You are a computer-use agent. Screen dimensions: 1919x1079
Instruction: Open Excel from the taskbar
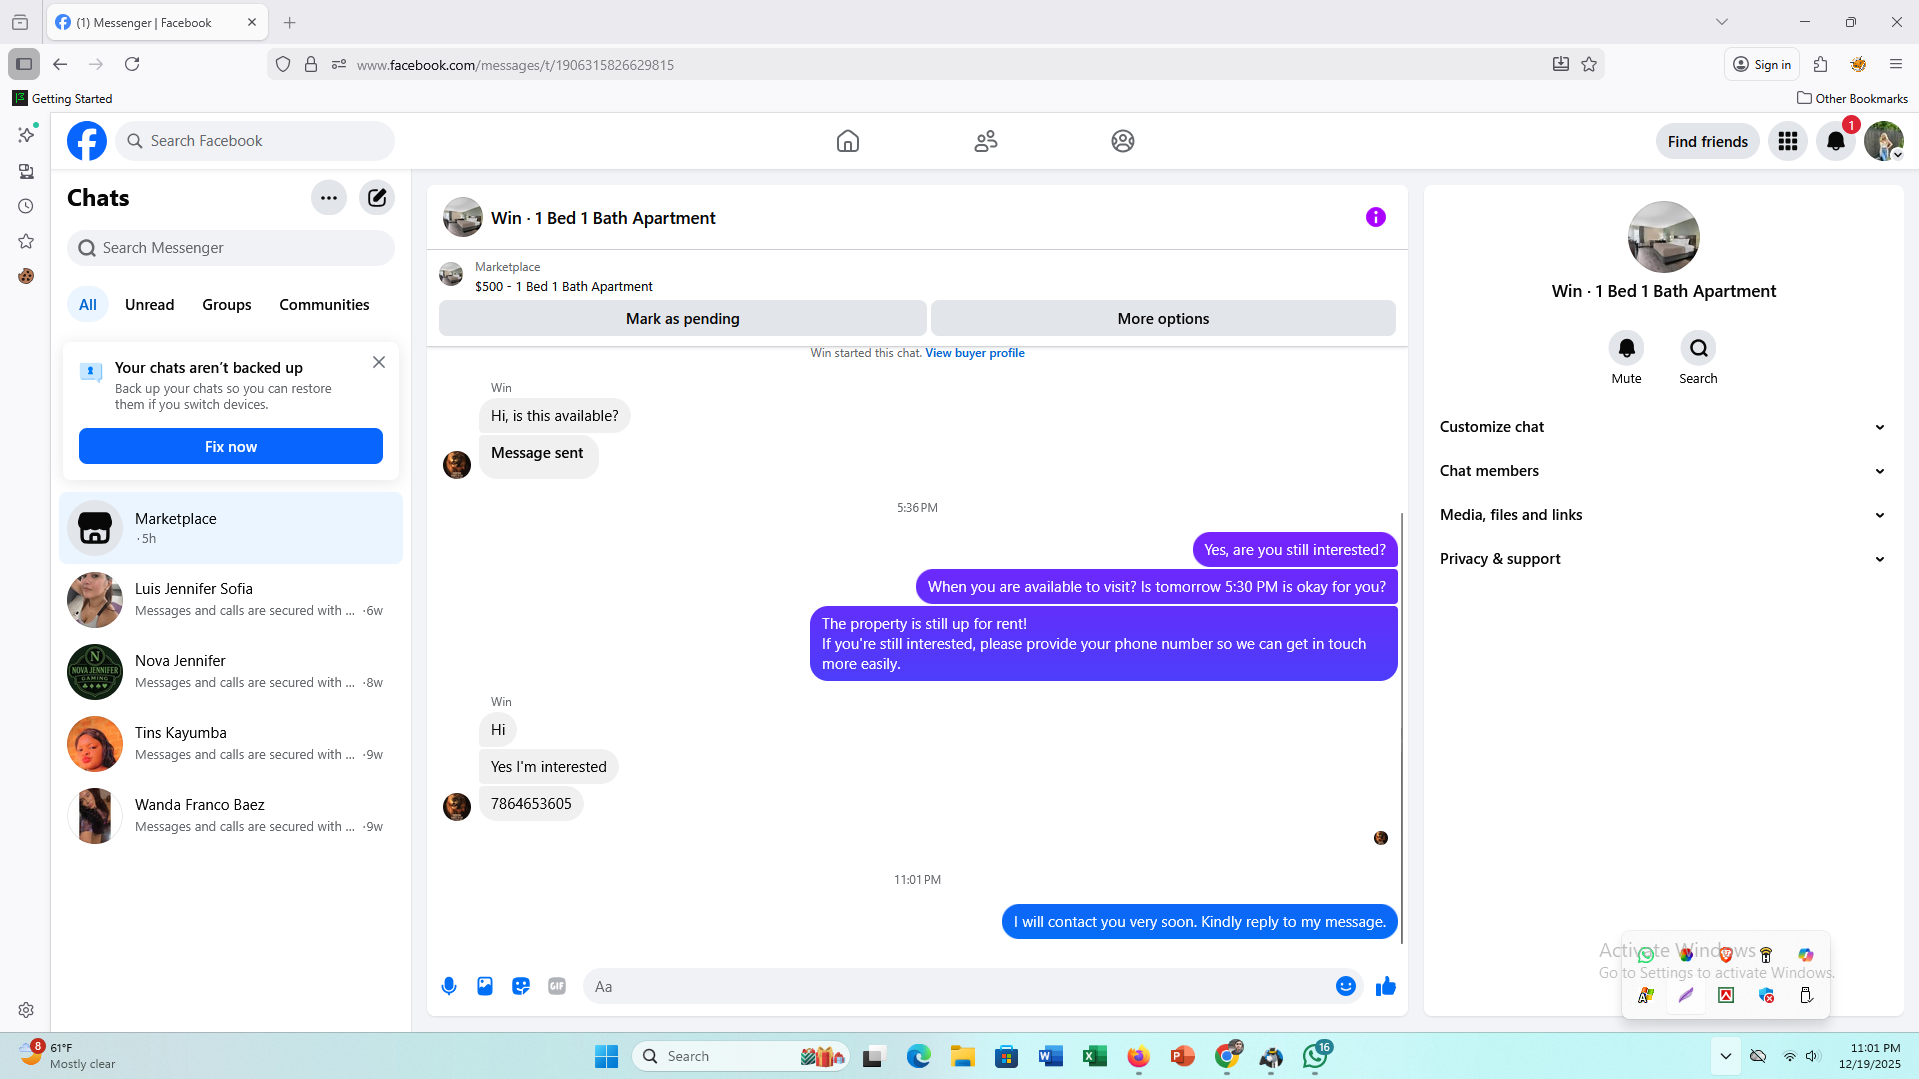pyautogui.click(x=1094, y=1056)
